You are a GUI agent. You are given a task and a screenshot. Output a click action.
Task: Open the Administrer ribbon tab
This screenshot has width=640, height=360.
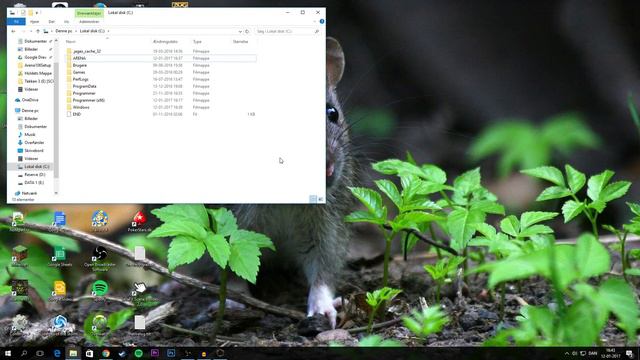click(89, 21)
